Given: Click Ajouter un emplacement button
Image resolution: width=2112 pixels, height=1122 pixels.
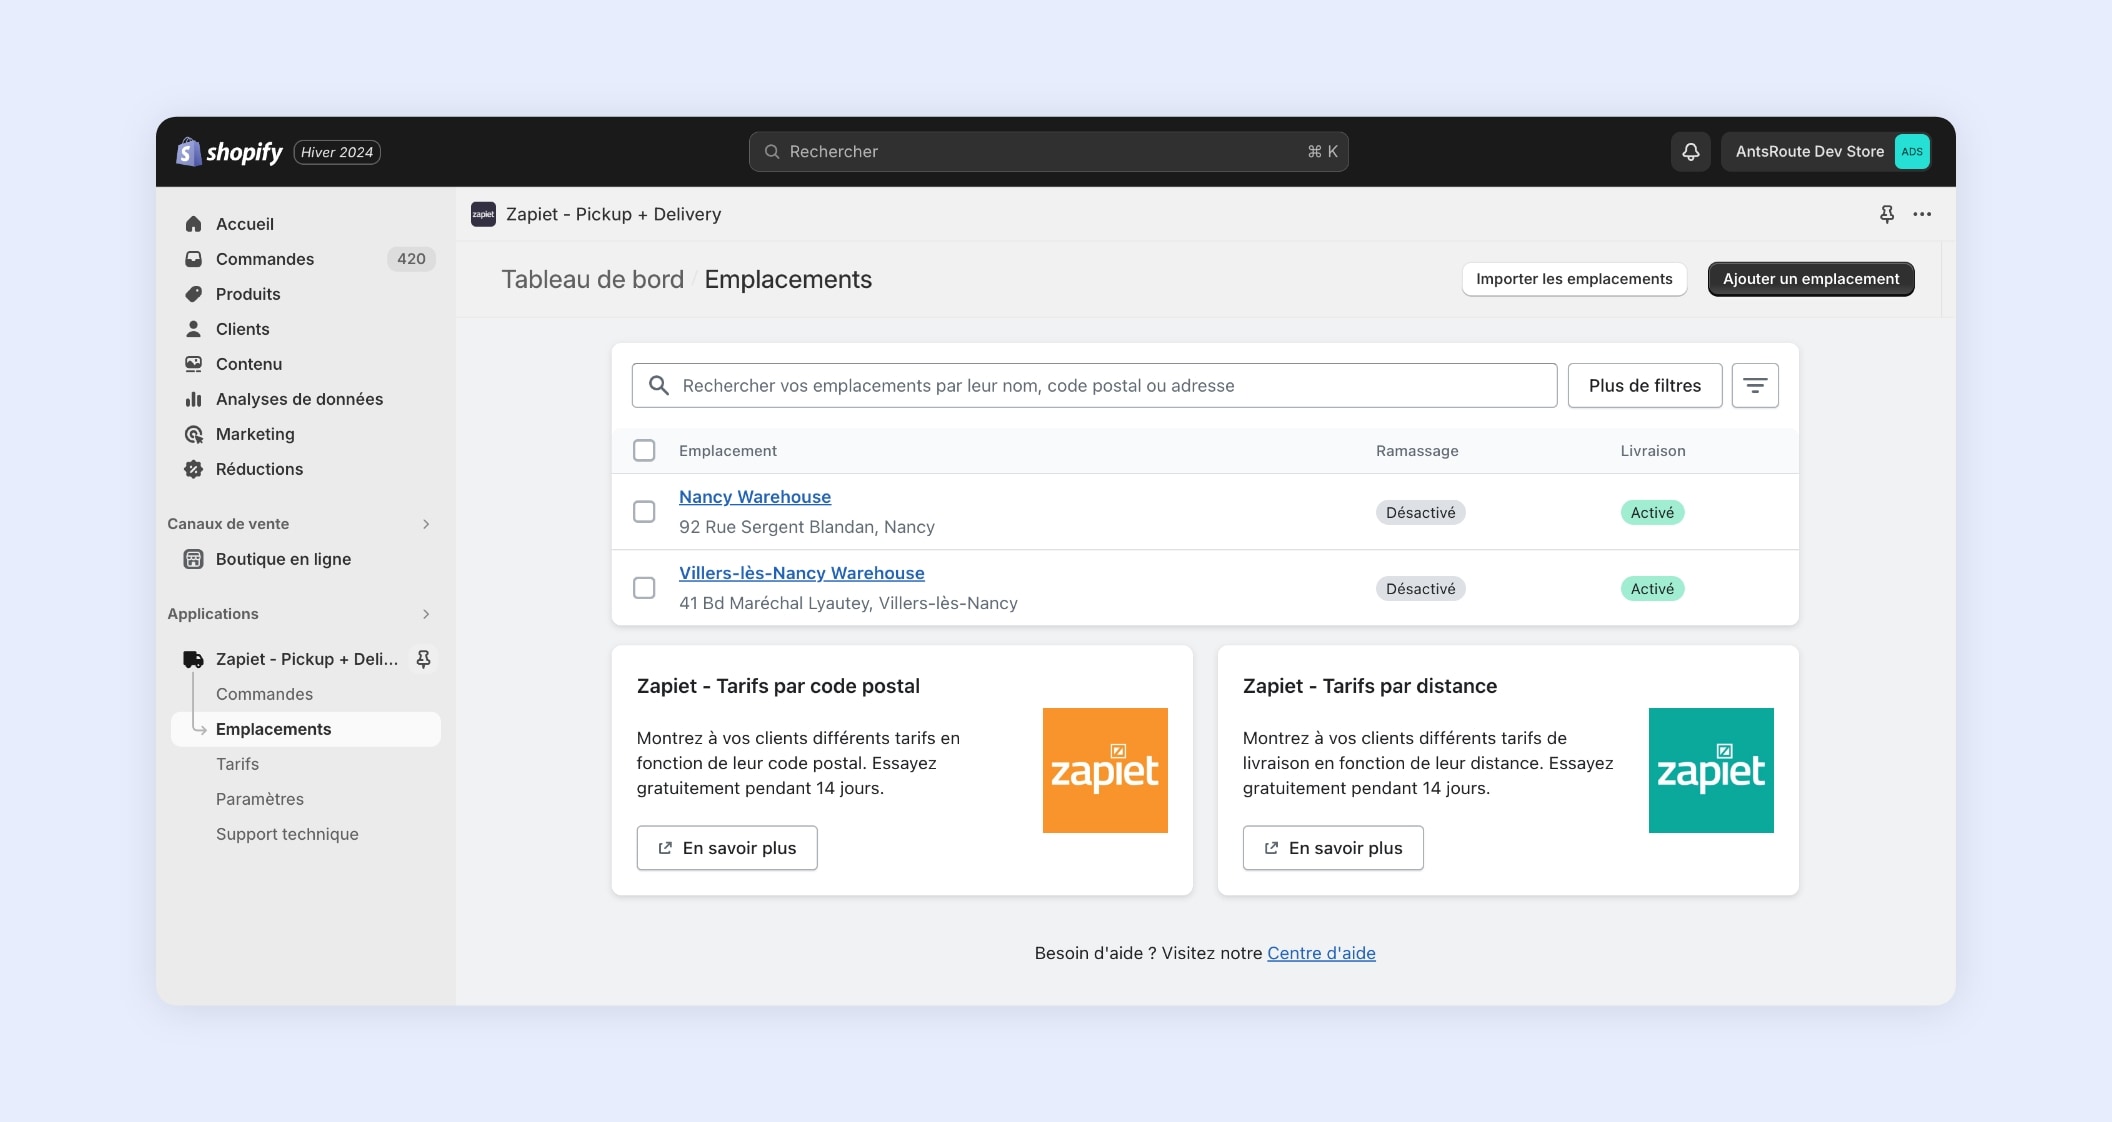Looking at the screenshot, I should click(1810, 279).
